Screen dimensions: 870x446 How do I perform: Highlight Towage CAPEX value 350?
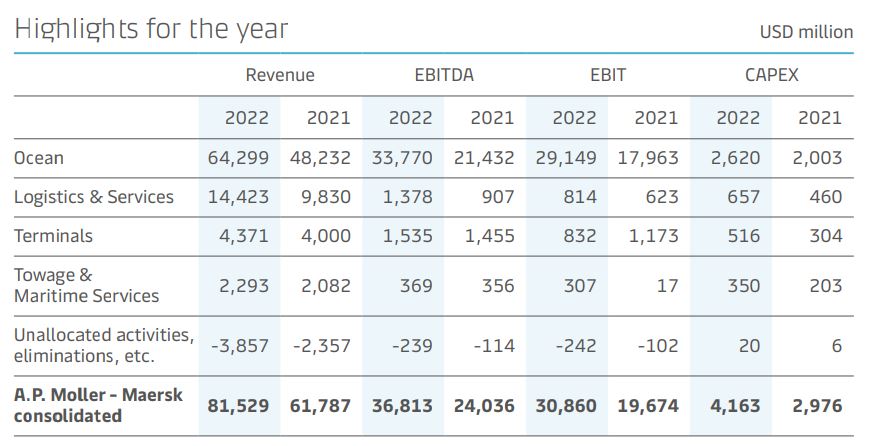tap(743, 286)
